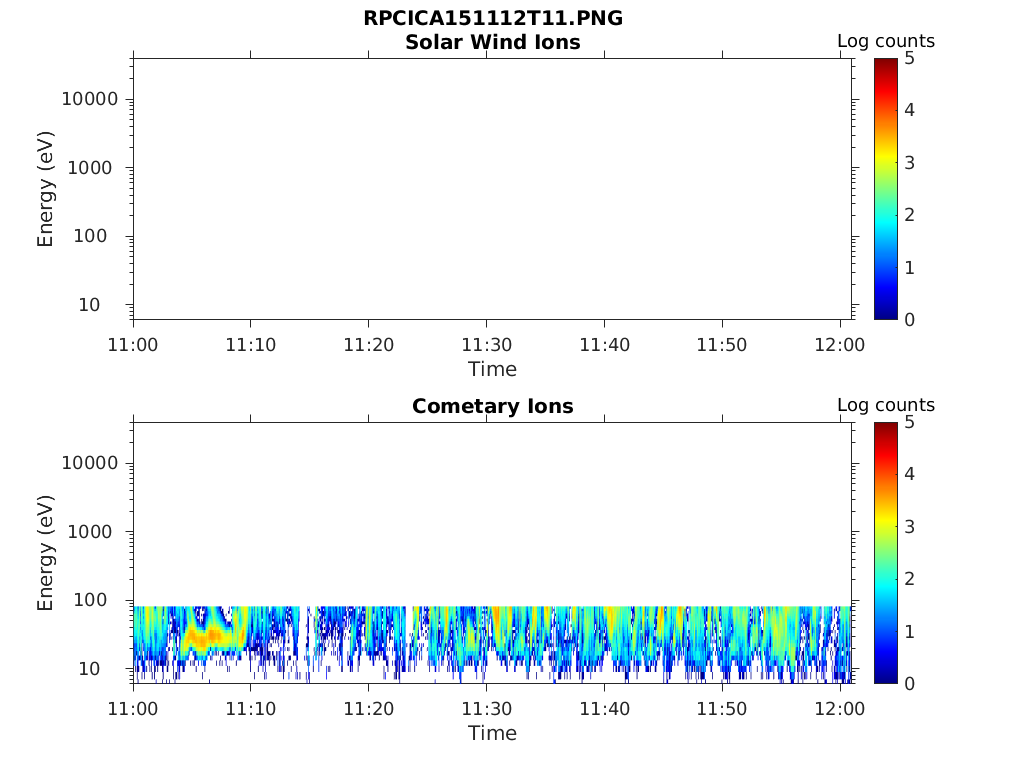Click the 10000 energy label in the bottom panel
The width and height of the screenshot is (1024, 768).
90,463
